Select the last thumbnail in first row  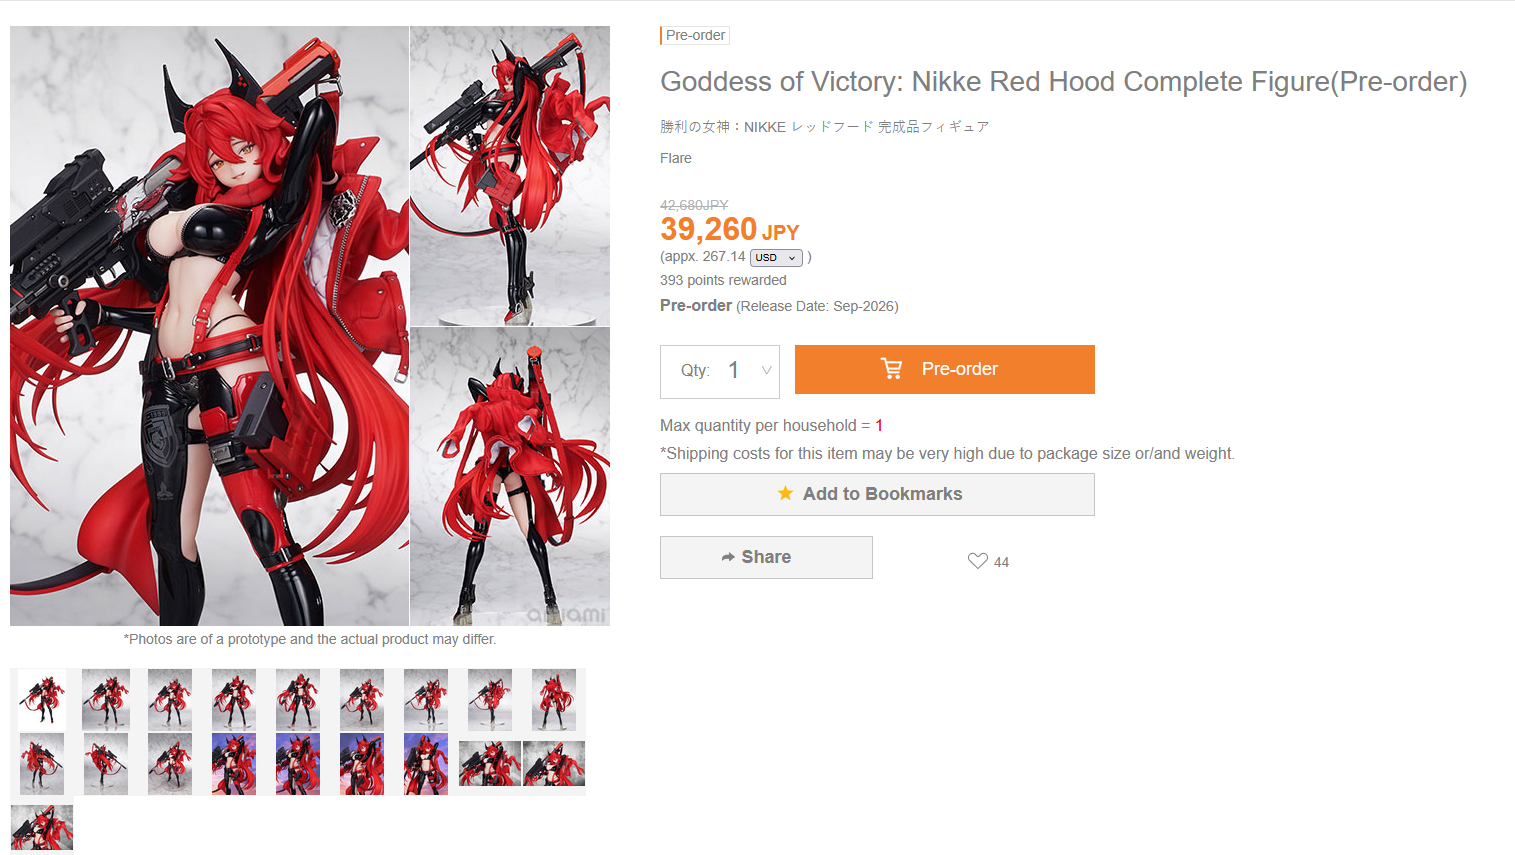(x=554, y=699)
